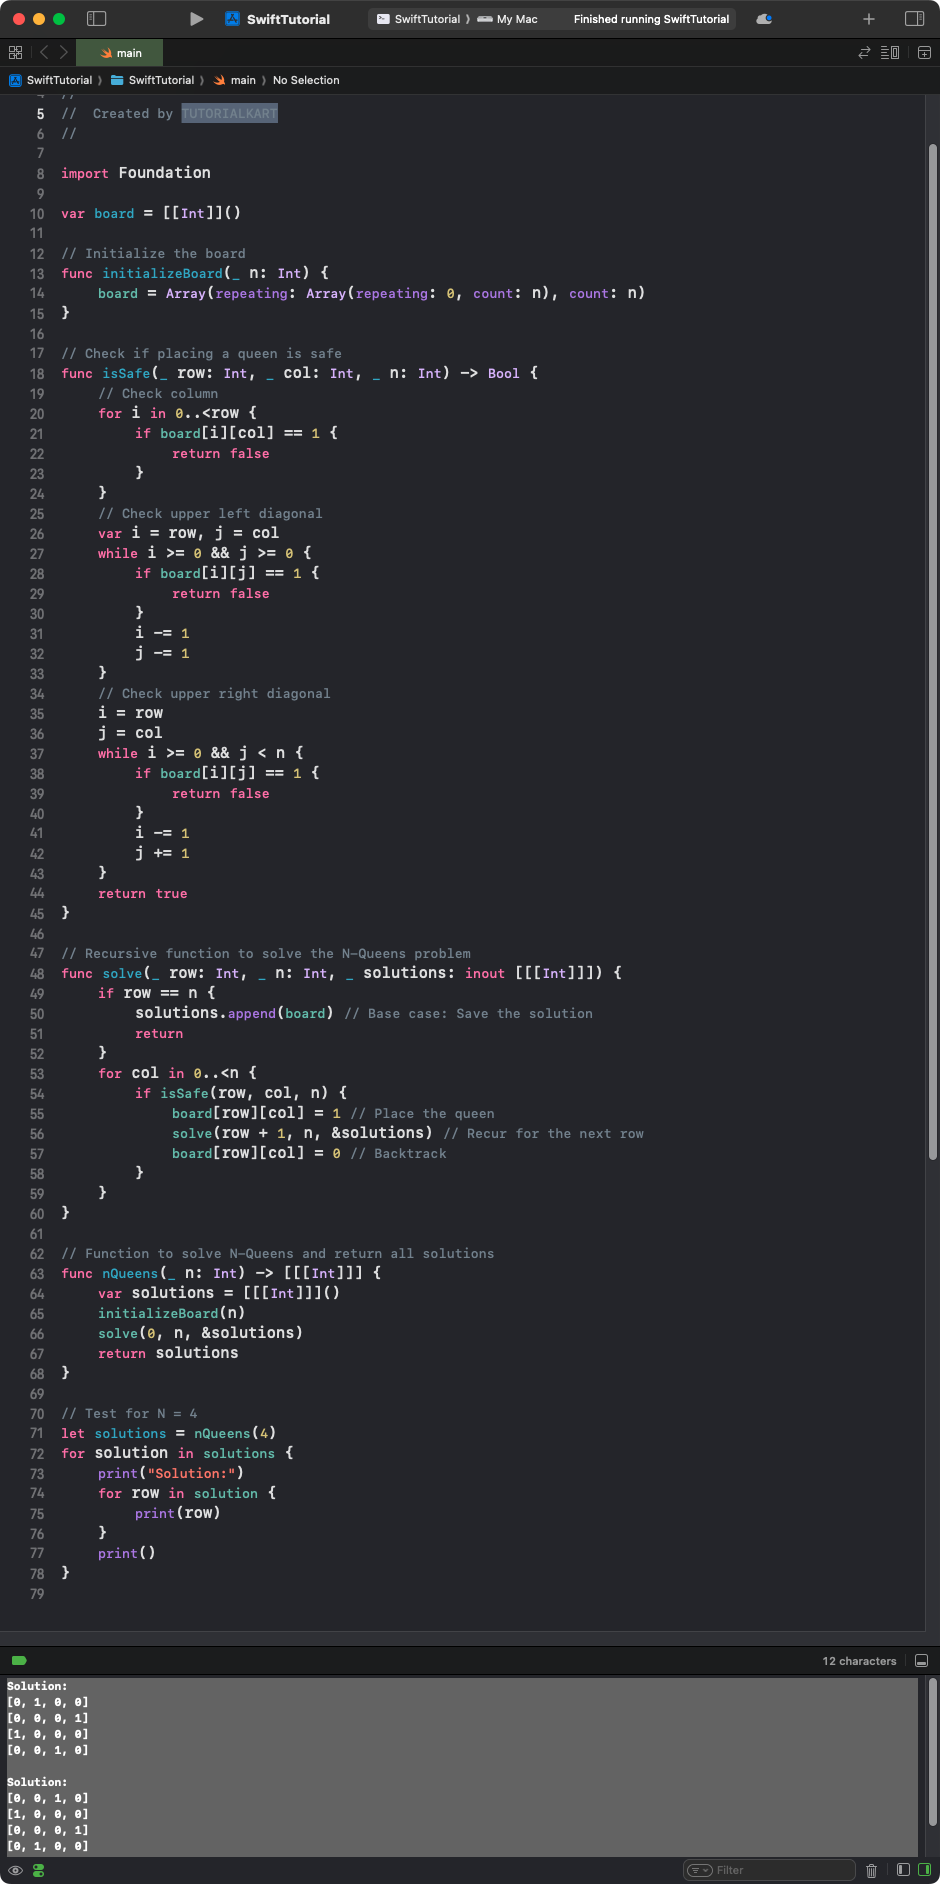Click the 'return true' statement
Image resolution: width=940 pixels, height=1884 pixels.
click(143, 893)
